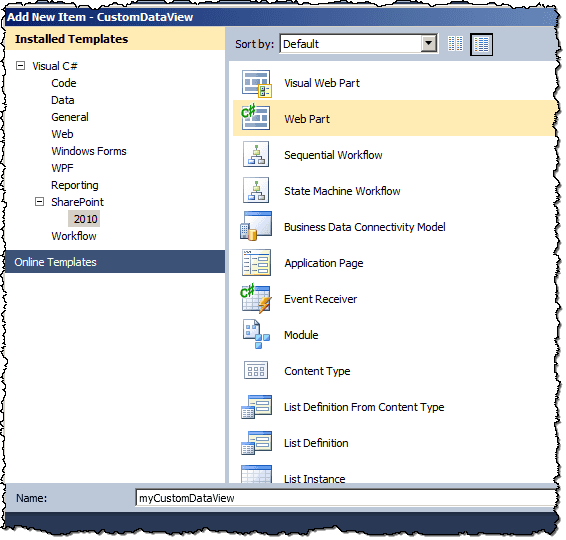Click List Definition From Content Type text
Viewport: 566px width, 540px height.
[364, 407]
